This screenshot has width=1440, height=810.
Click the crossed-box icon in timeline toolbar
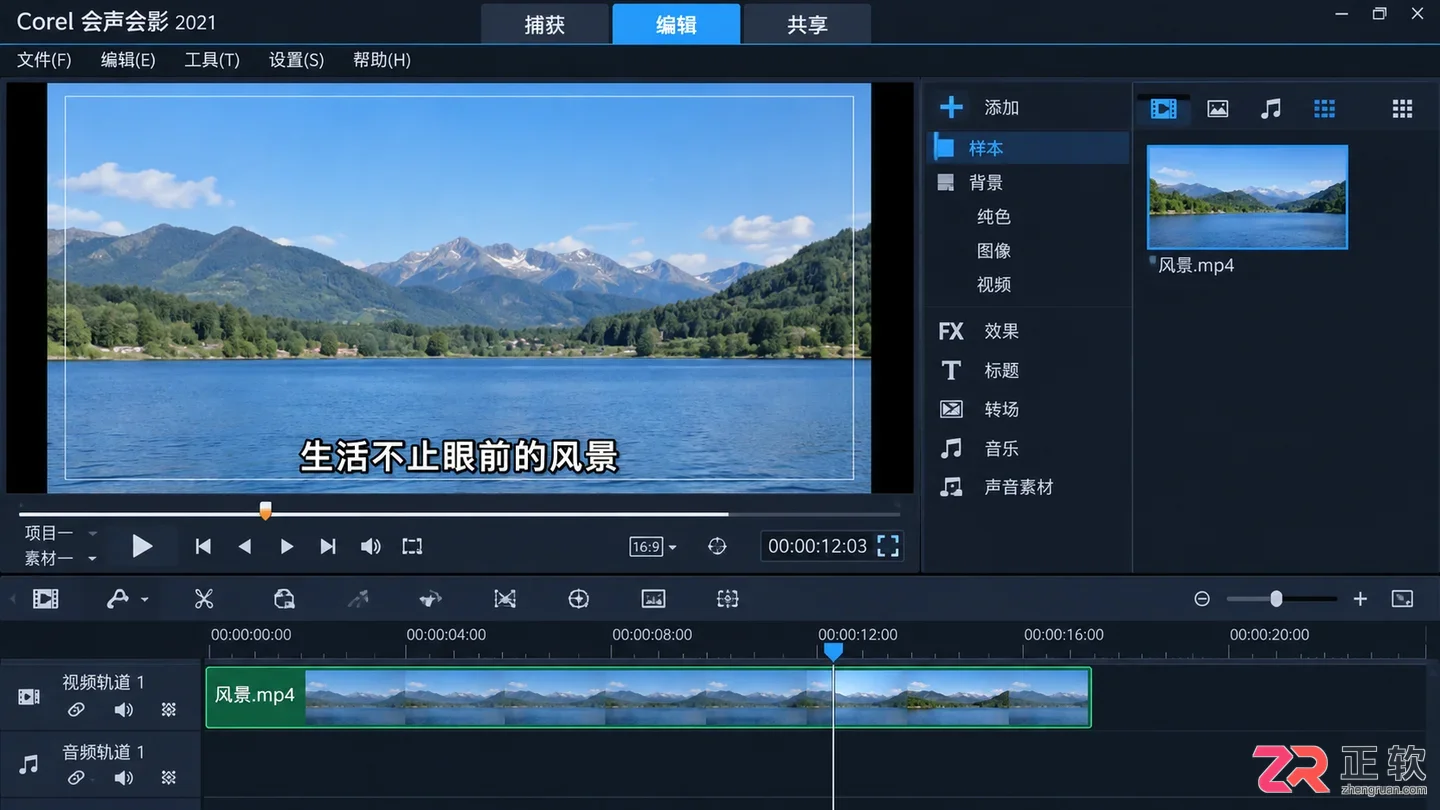(505, 599)
